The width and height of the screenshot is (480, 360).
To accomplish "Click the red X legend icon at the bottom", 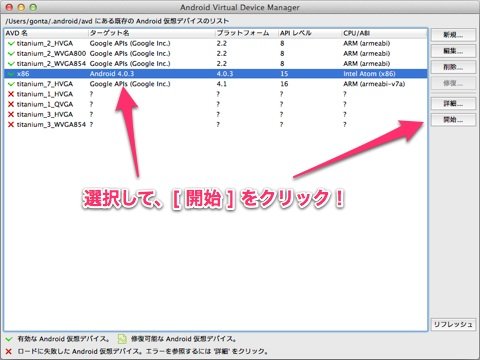I will pos(9,352).
